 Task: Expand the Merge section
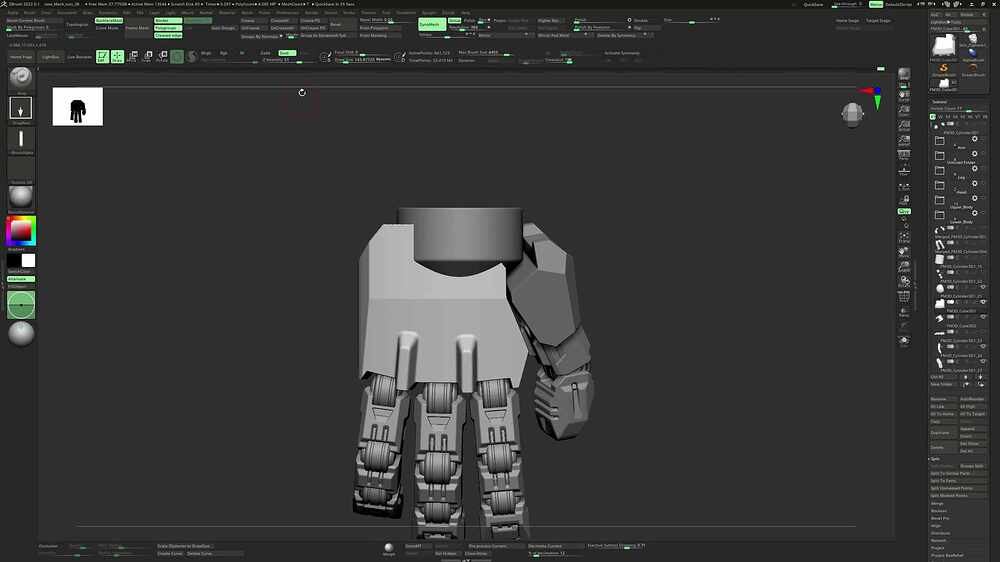click(x=937, y=503)
